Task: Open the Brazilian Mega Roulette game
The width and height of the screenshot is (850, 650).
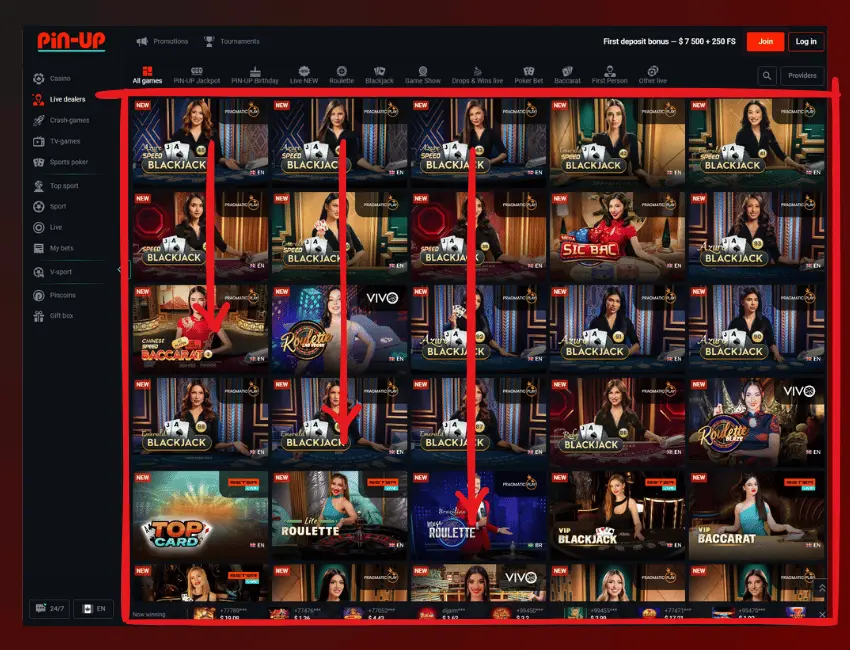Action: click(x=479, y=515)
